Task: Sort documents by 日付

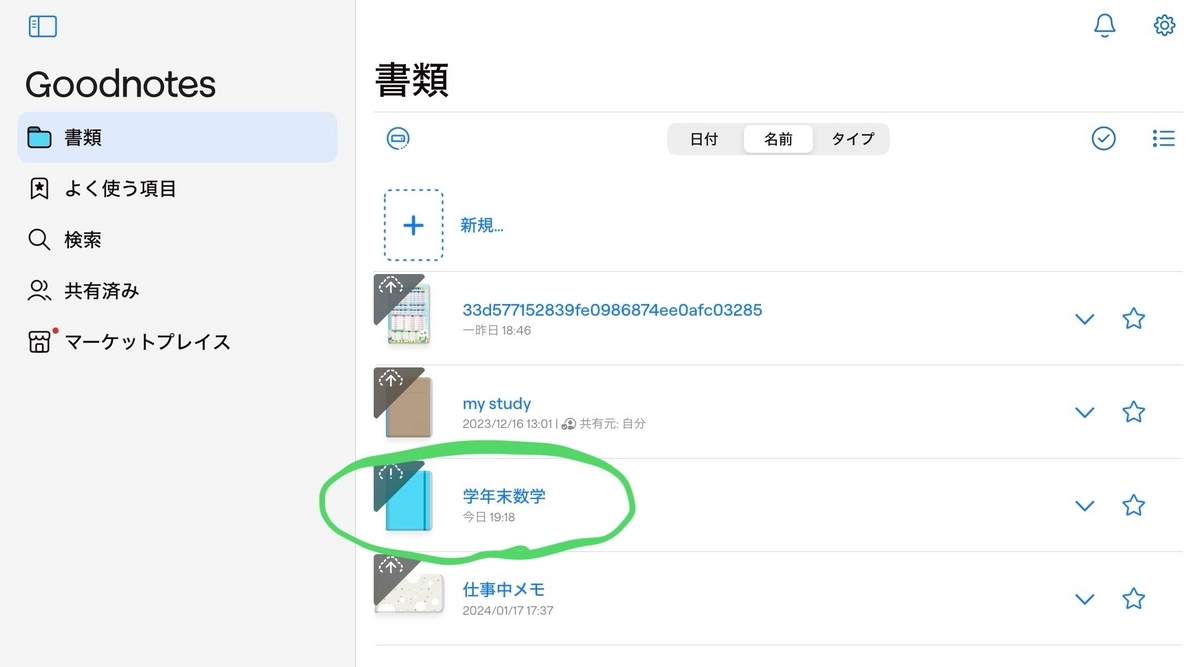Action: tap(704, 139)
